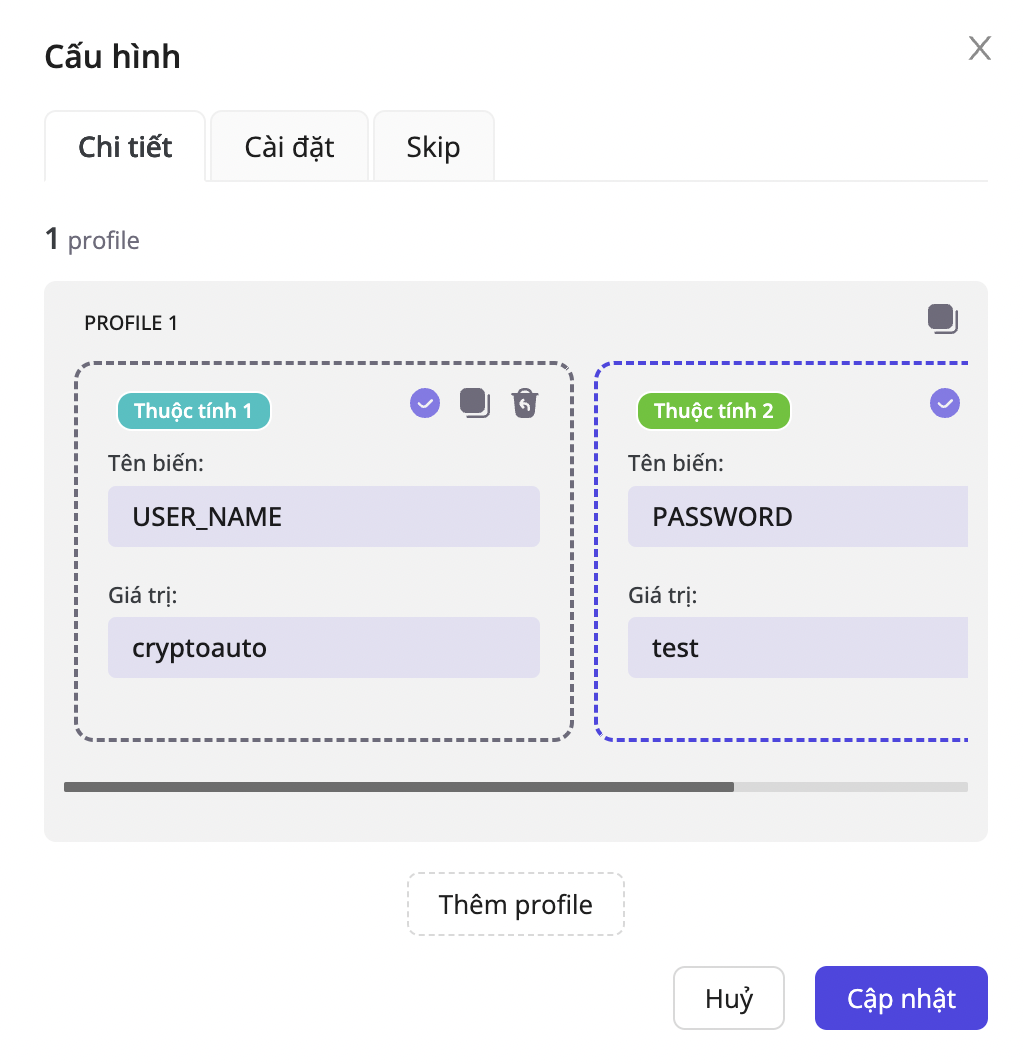Toggle the checkmark on Thuộc tính 2
The image size is (1024, 1064).
pyautogui.click(x=944, y=403)
